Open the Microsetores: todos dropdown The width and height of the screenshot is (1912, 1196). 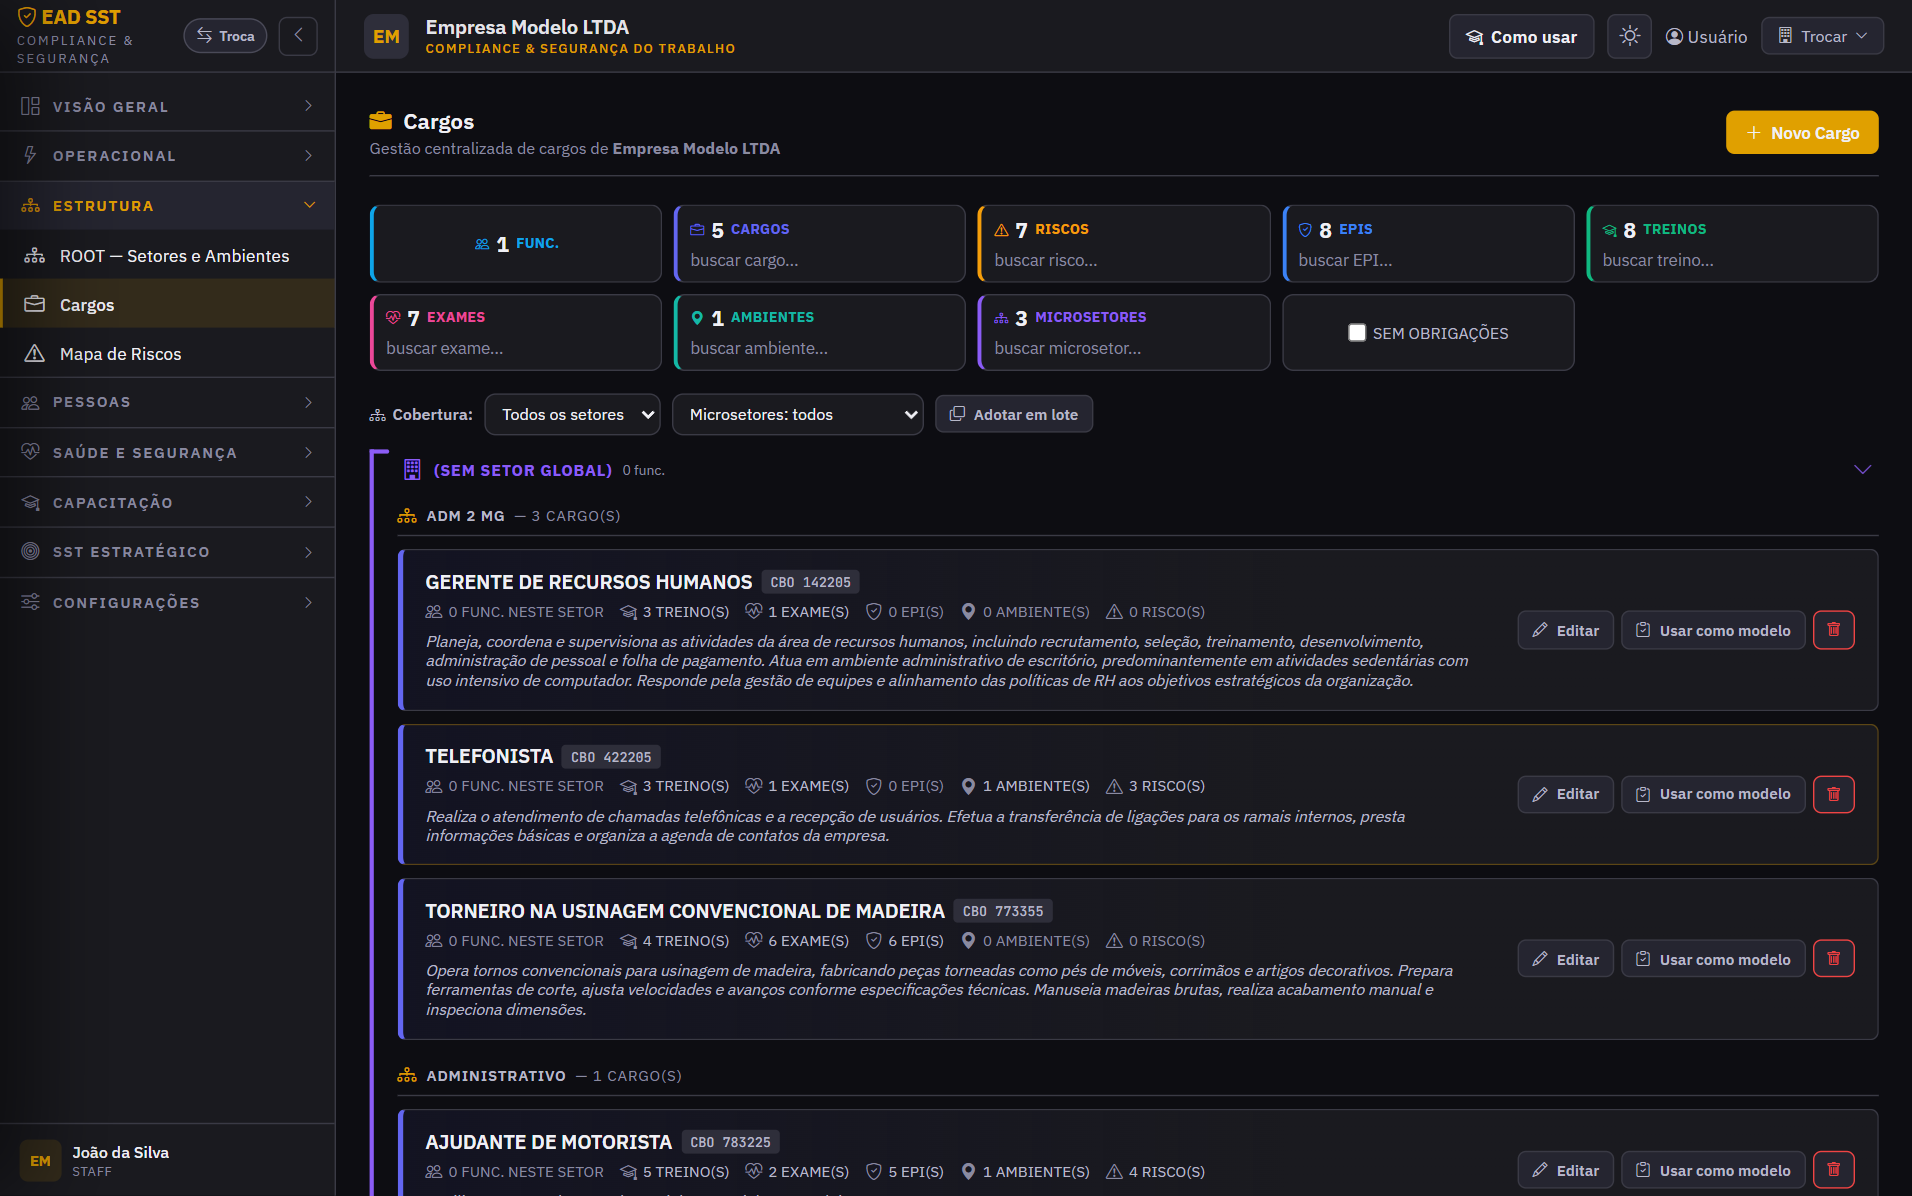798,414
